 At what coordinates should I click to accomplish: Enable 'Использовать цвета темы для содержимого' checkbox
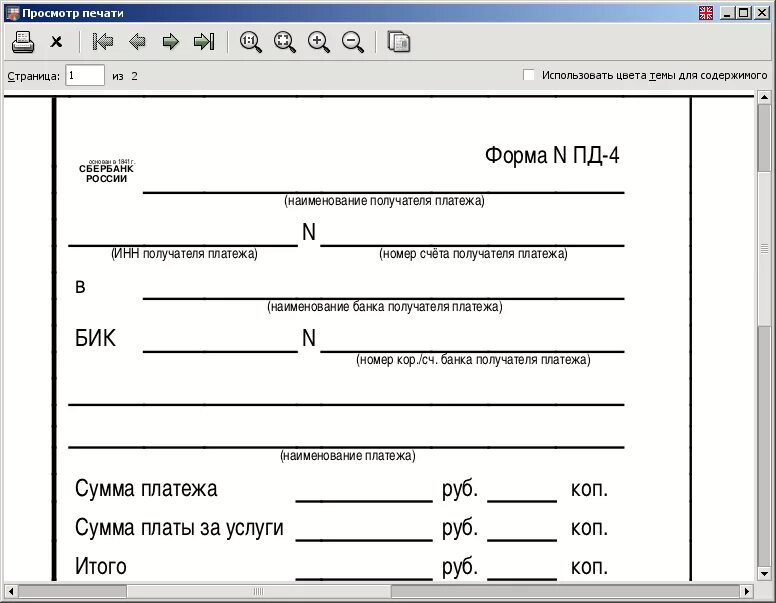[529, 75]
